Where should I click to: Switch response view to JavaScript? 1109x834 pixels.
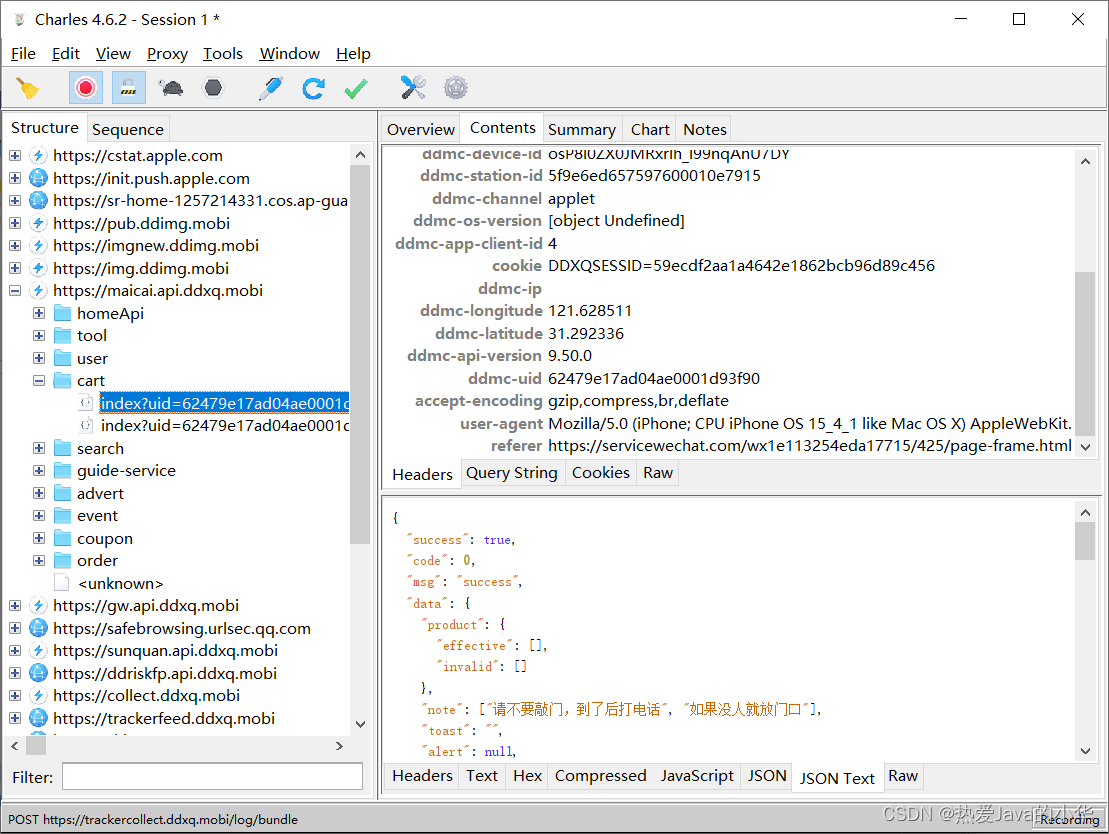click(697, 776)
